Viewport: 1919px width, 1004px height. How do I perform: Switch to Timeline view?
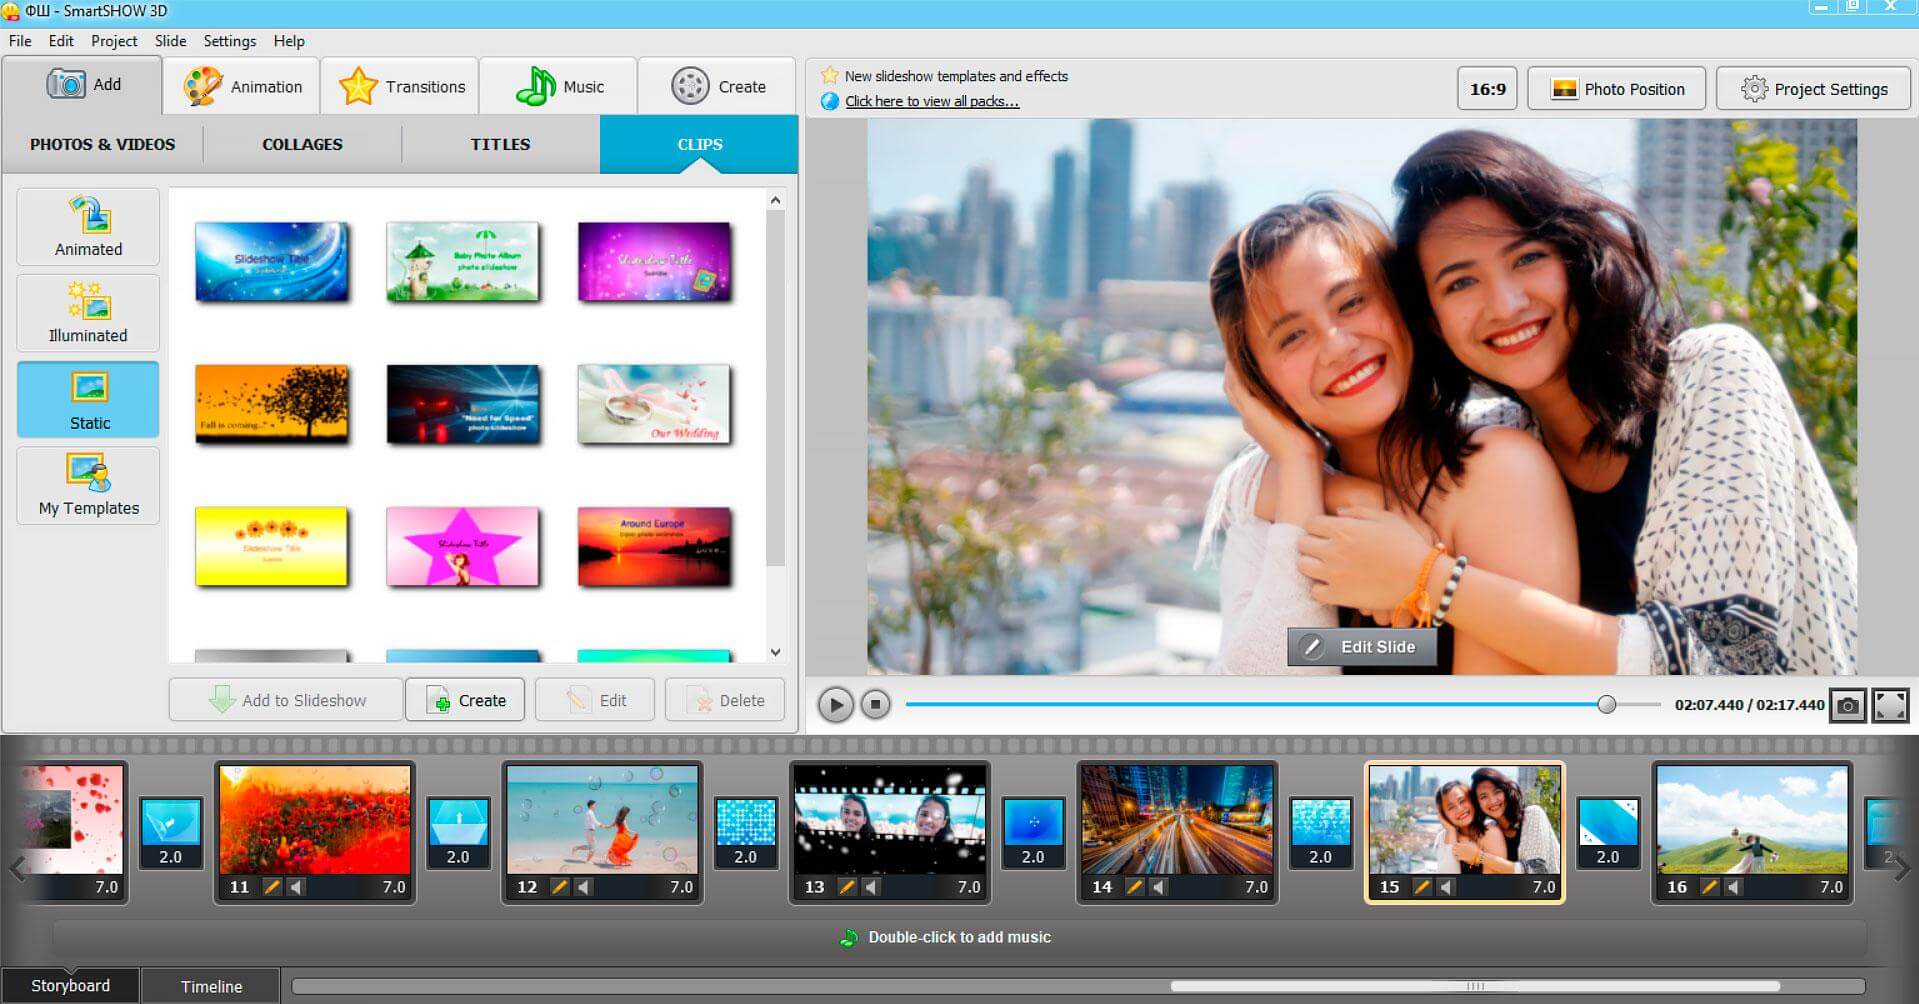coord(211,986)
